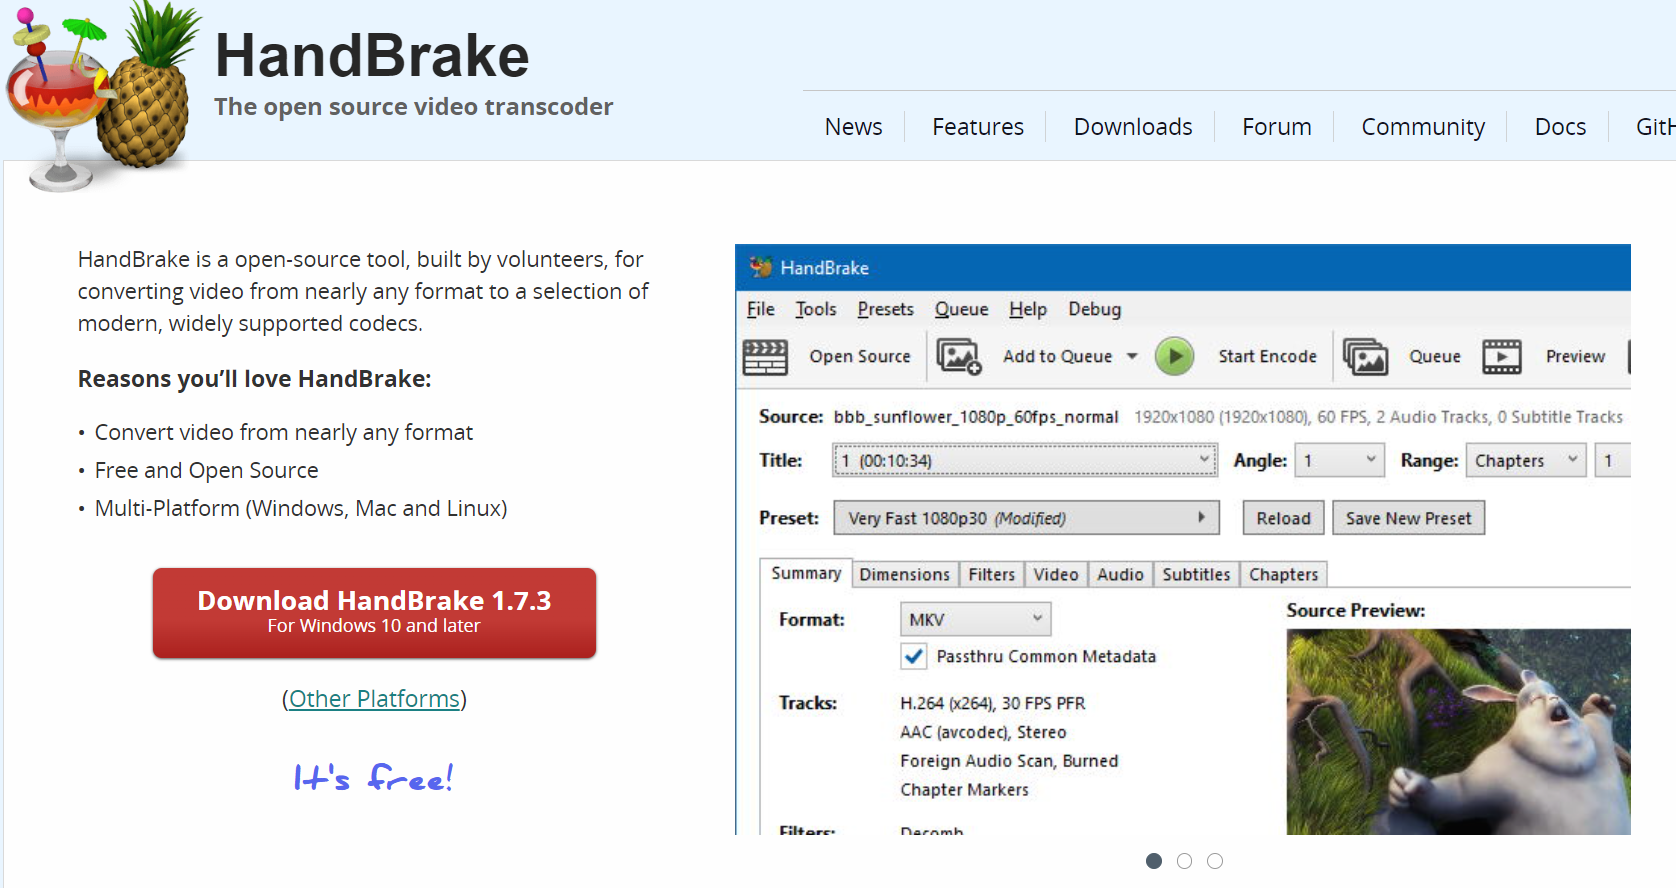Click the Save New Preset button
1676x888 pixels.
(1408, 518)
